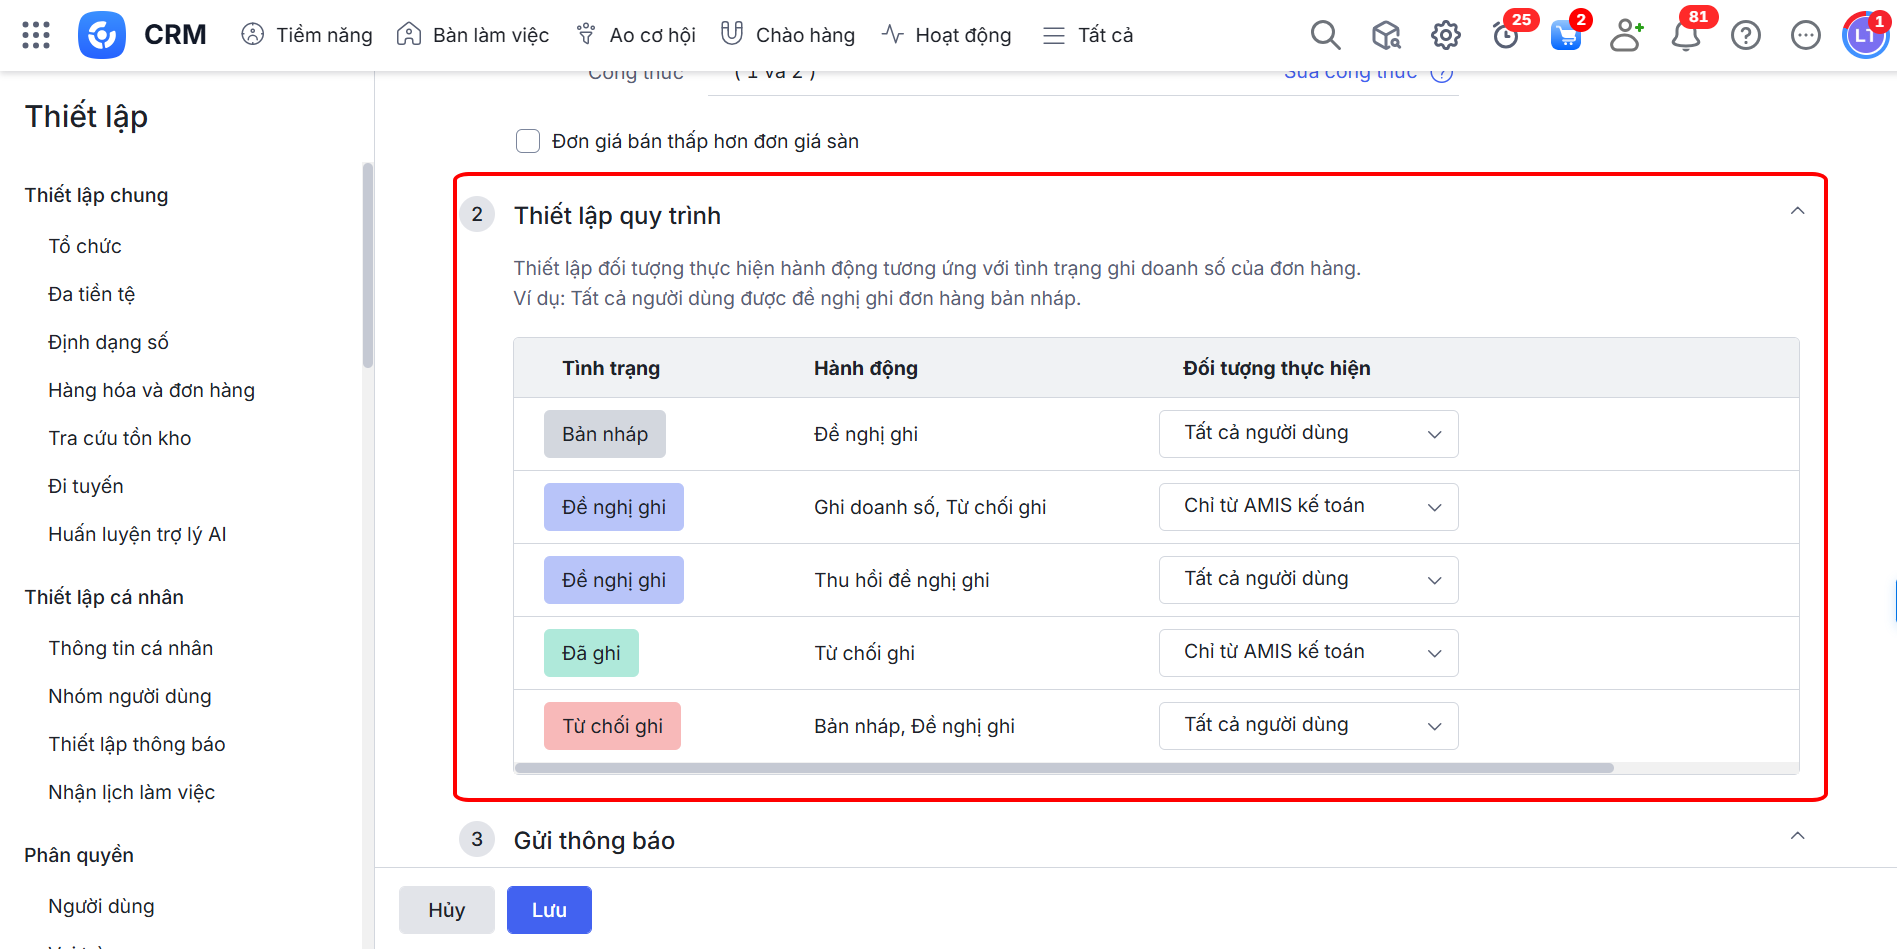Open Hàng hóa và đơn hàng settings
This screenshot has height=949, width=1897.
coord(151,390)
